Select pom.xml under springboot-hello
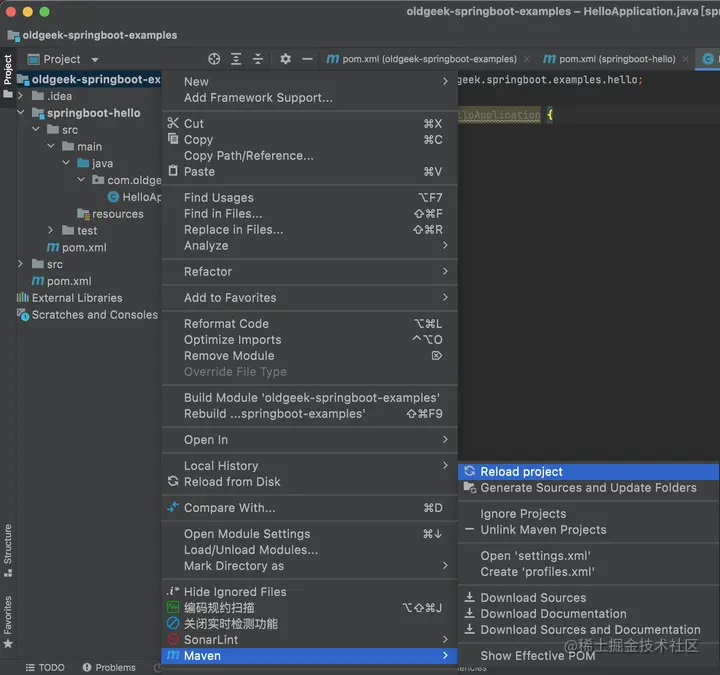The image size is (720, 675). click(76, 247)
